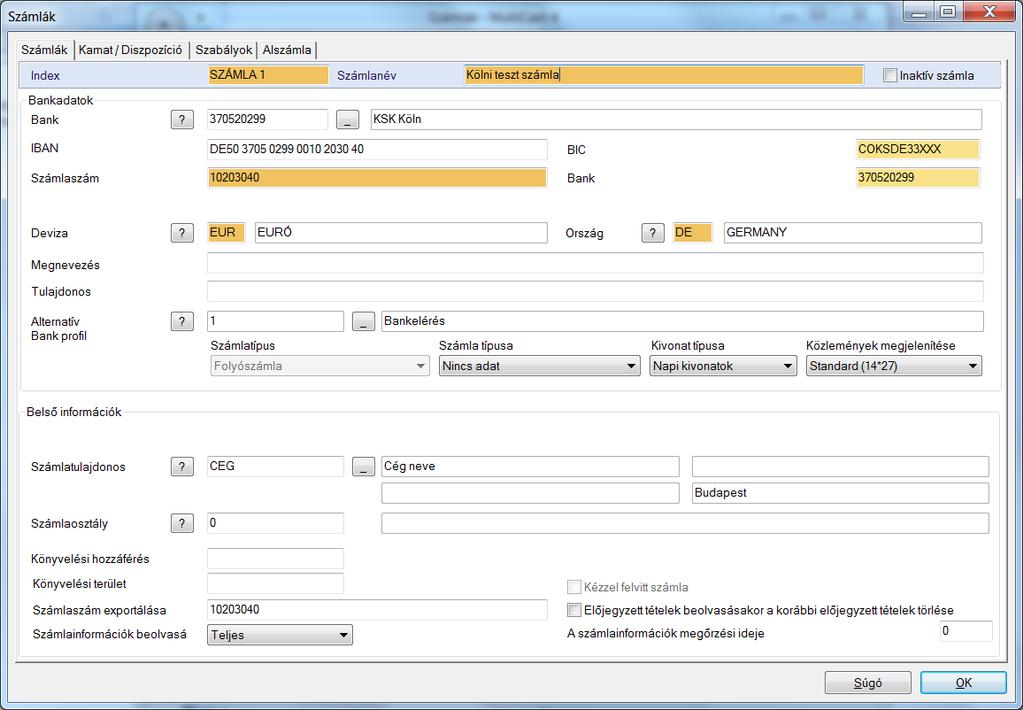Click the browse button next to Cég neve
This screenshot has width=1023, height=710.
pyautogui.click(x=363, y=467)
